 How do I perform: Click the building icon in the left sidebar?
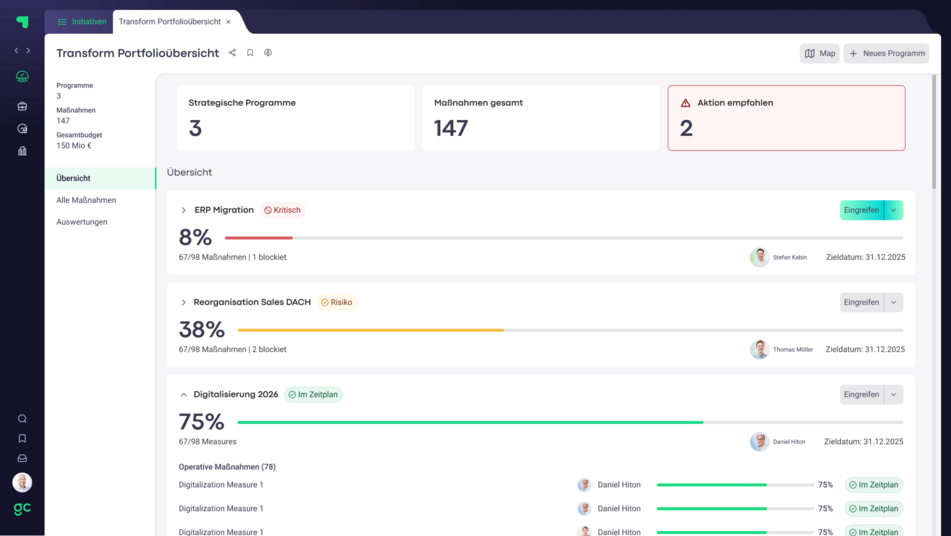(22, 151)
